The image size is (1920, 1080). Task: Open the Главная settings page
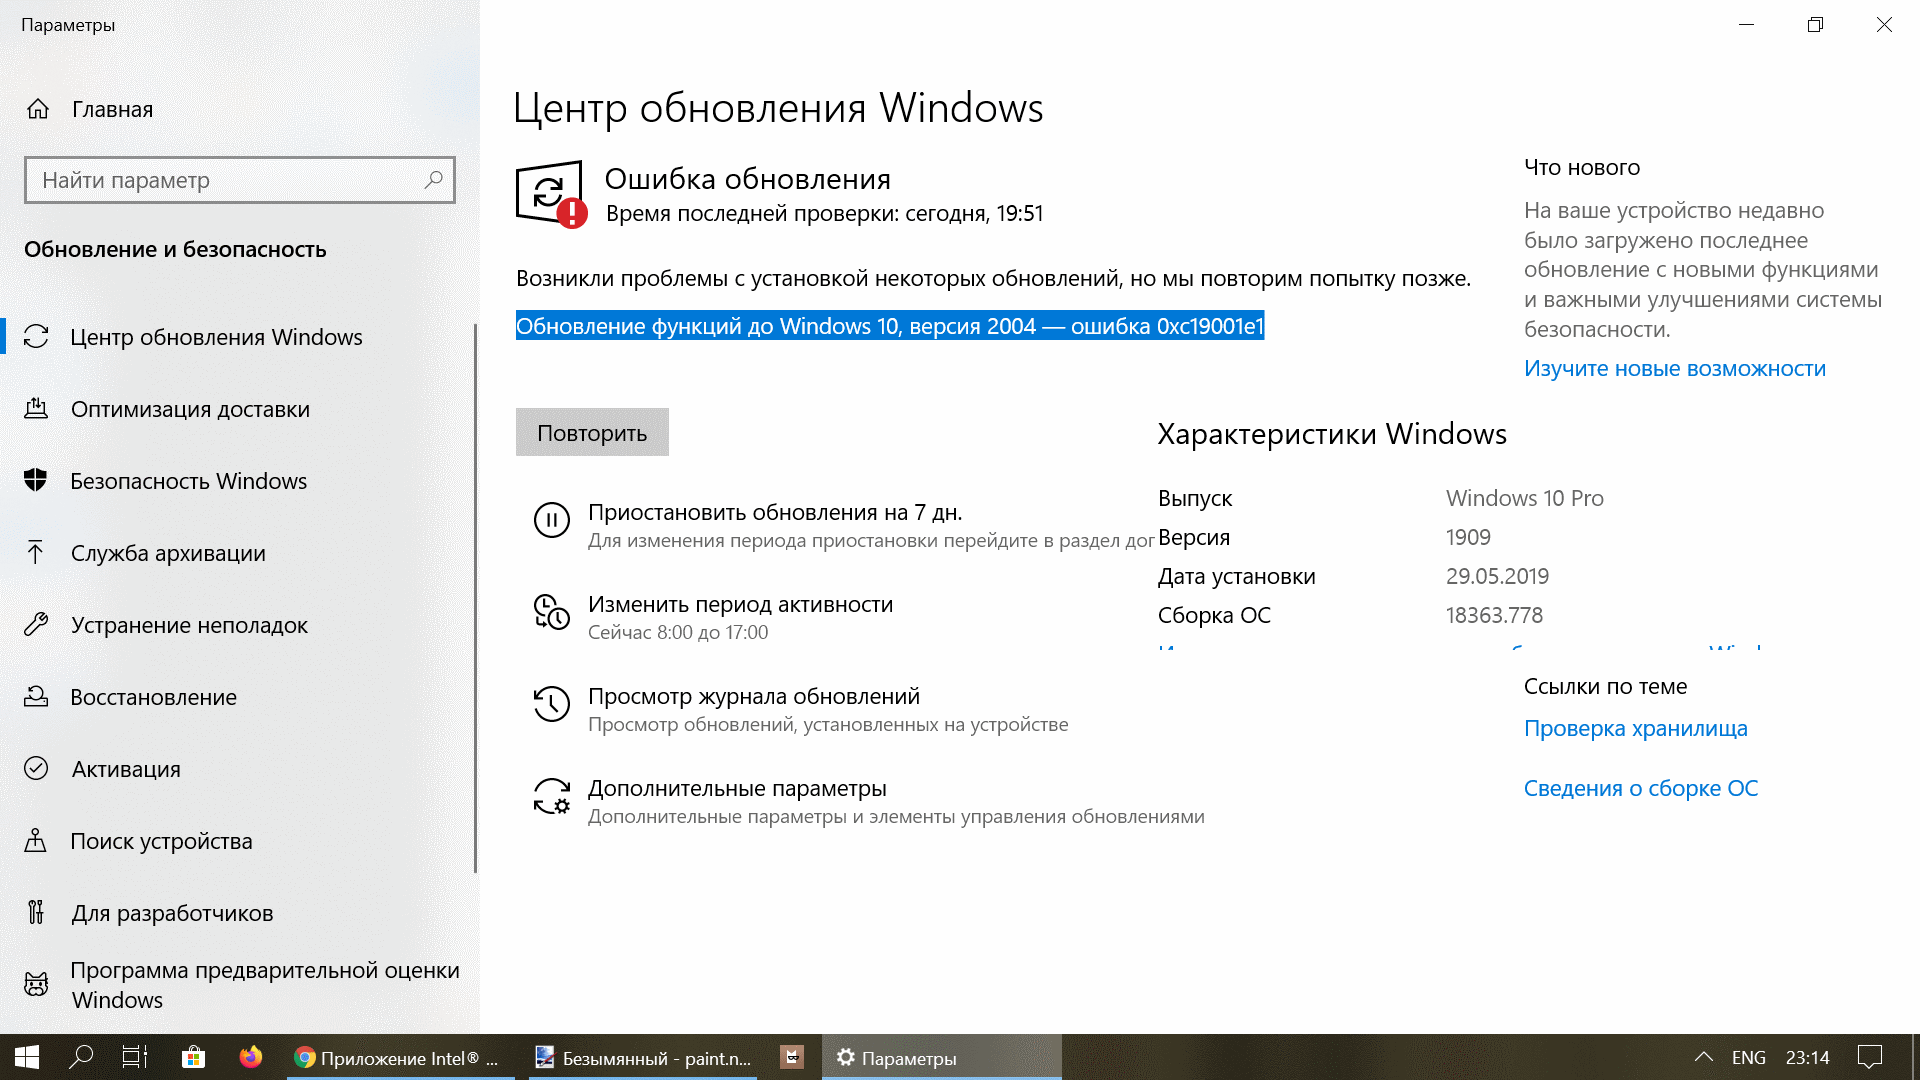coord(113,109)
